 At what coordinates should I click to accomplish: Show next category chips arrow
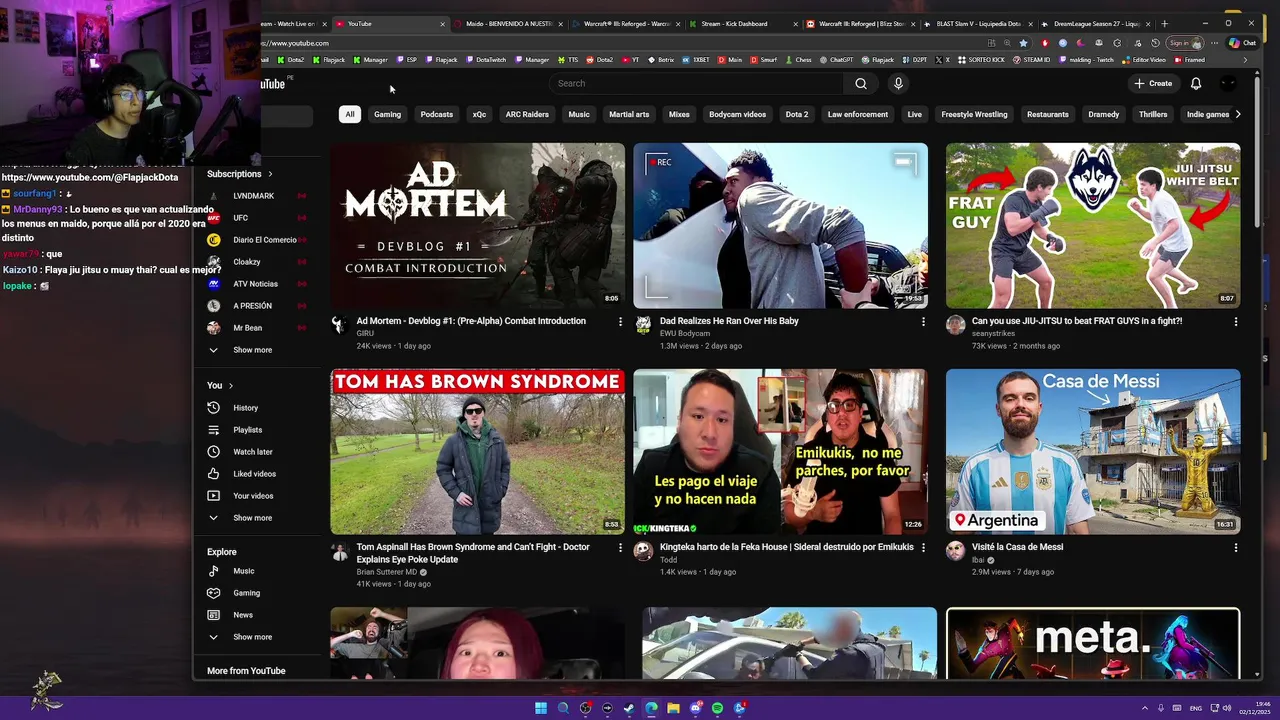click(x=1238, y=114)
